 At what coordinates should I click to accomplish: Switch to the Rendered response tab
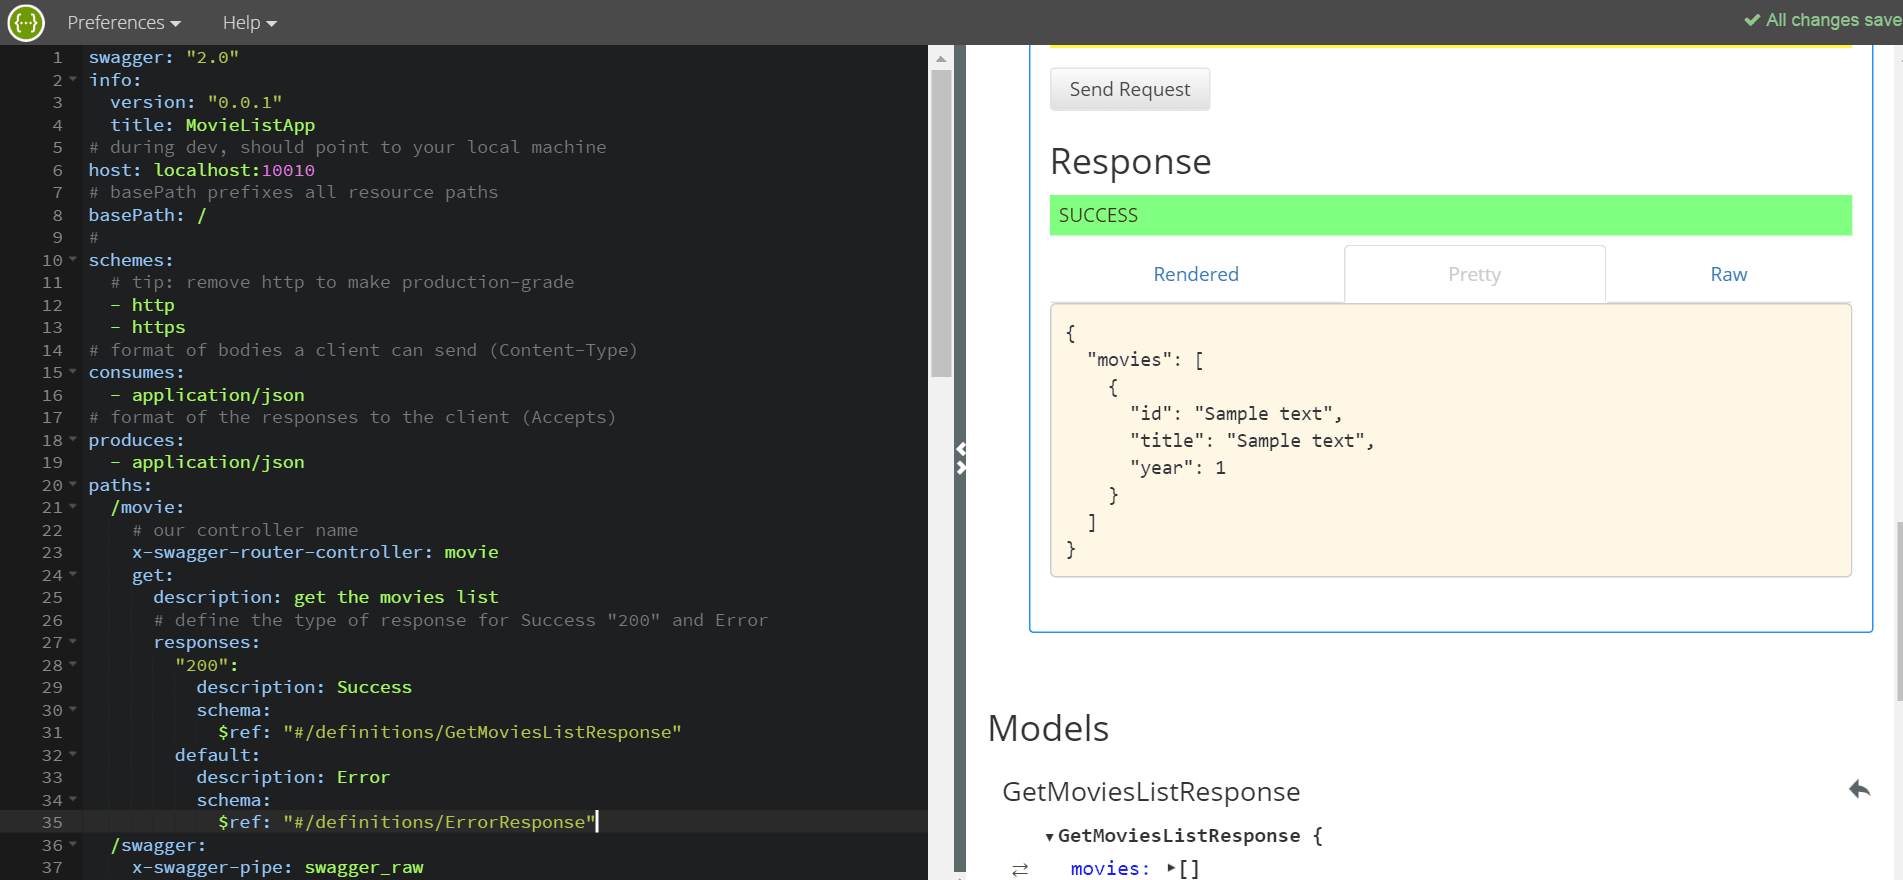tap(1196, 274)
